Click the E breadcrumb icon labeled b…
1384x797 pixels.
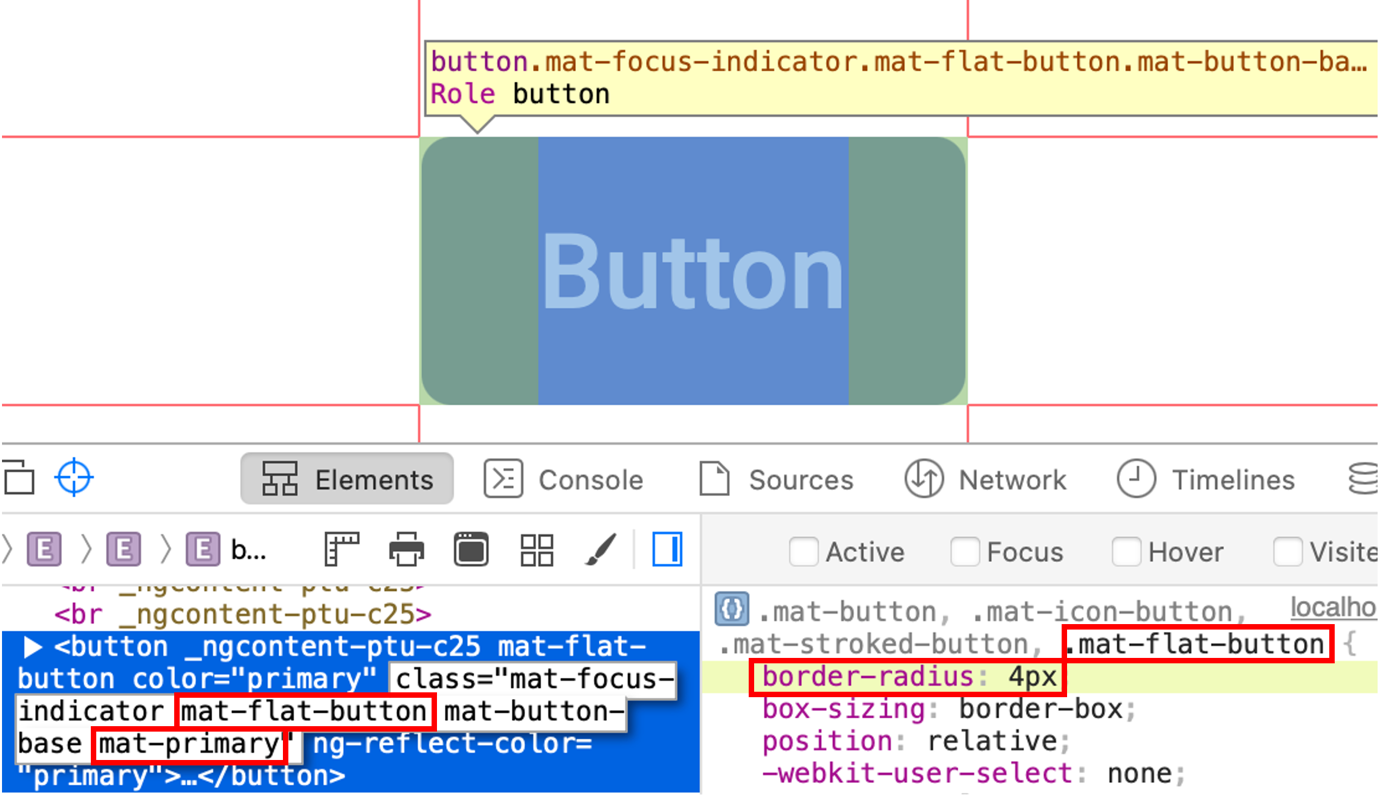tap(203, 549)
